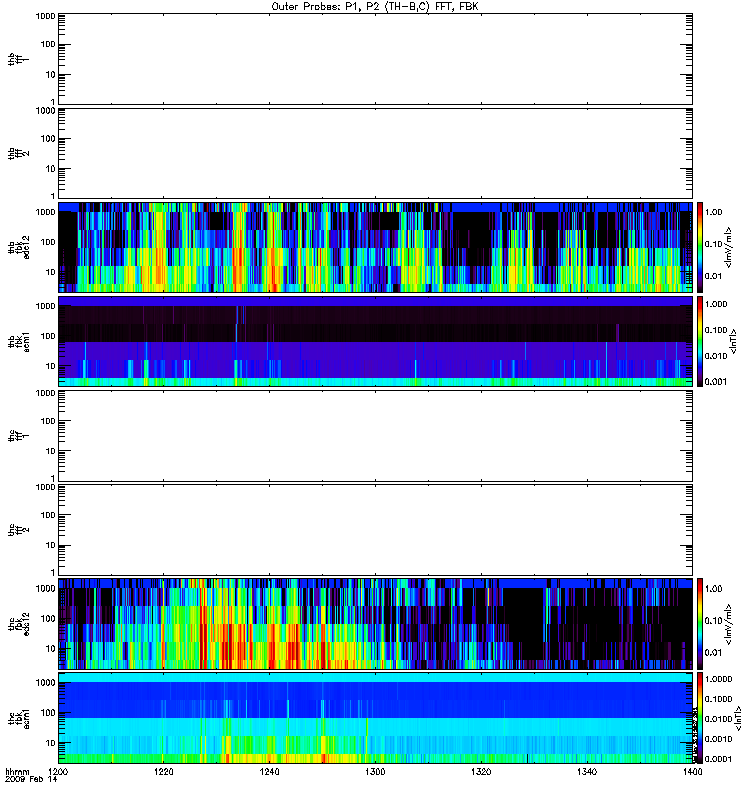Viewport: 750px width, 800px height.
Task: Click the plot title 'Outer Probes: P1, P2 (TH-B,C) FFT, FBK'
Action: [x=375, y=7]
